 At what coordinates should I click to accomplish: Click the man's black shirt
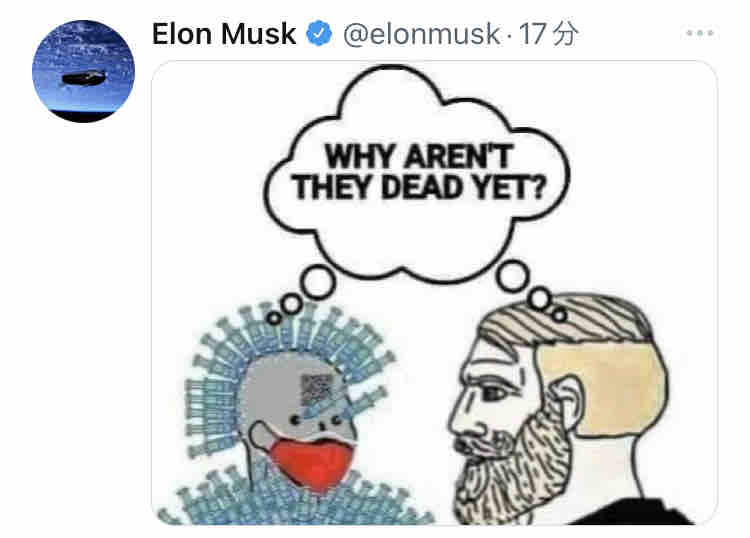(634, 512)
